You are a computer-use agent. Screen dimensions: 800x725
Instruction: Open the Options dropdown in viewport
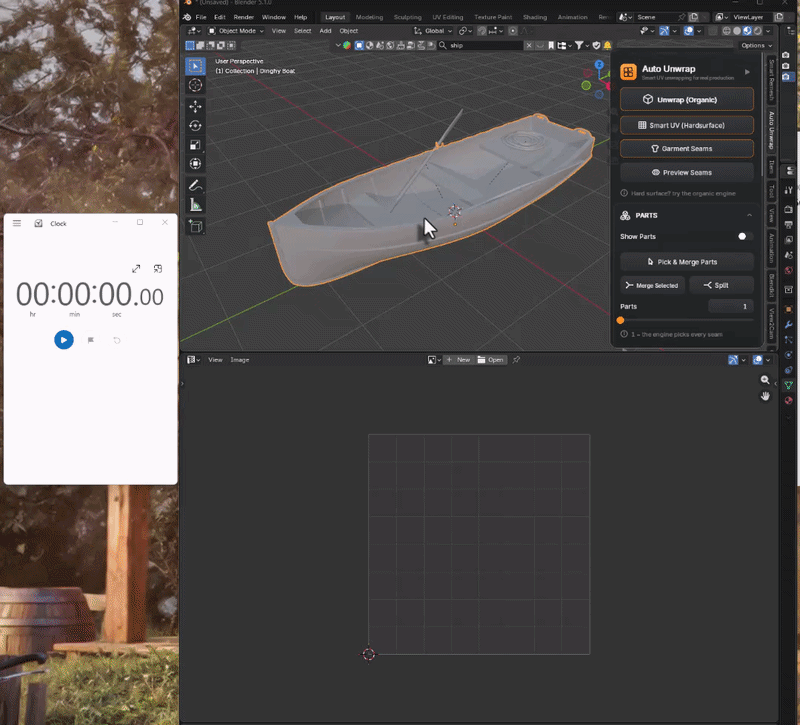tap(756, 45)
